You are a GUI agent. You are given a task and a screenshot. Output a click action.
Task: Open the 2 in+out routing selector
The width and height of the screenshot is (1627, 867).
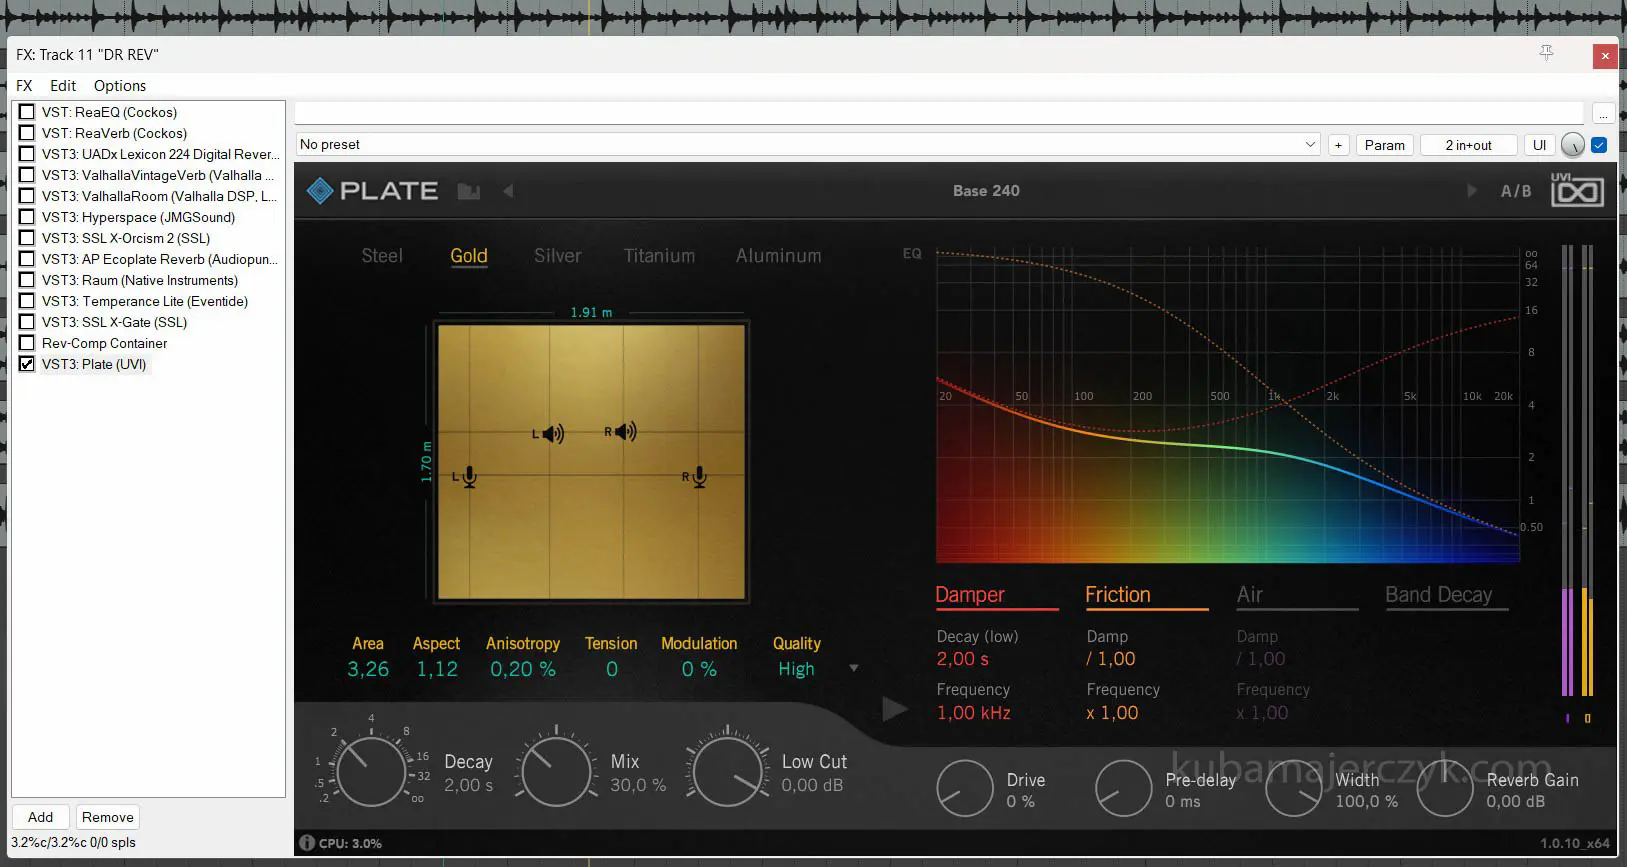(1467, 145)
